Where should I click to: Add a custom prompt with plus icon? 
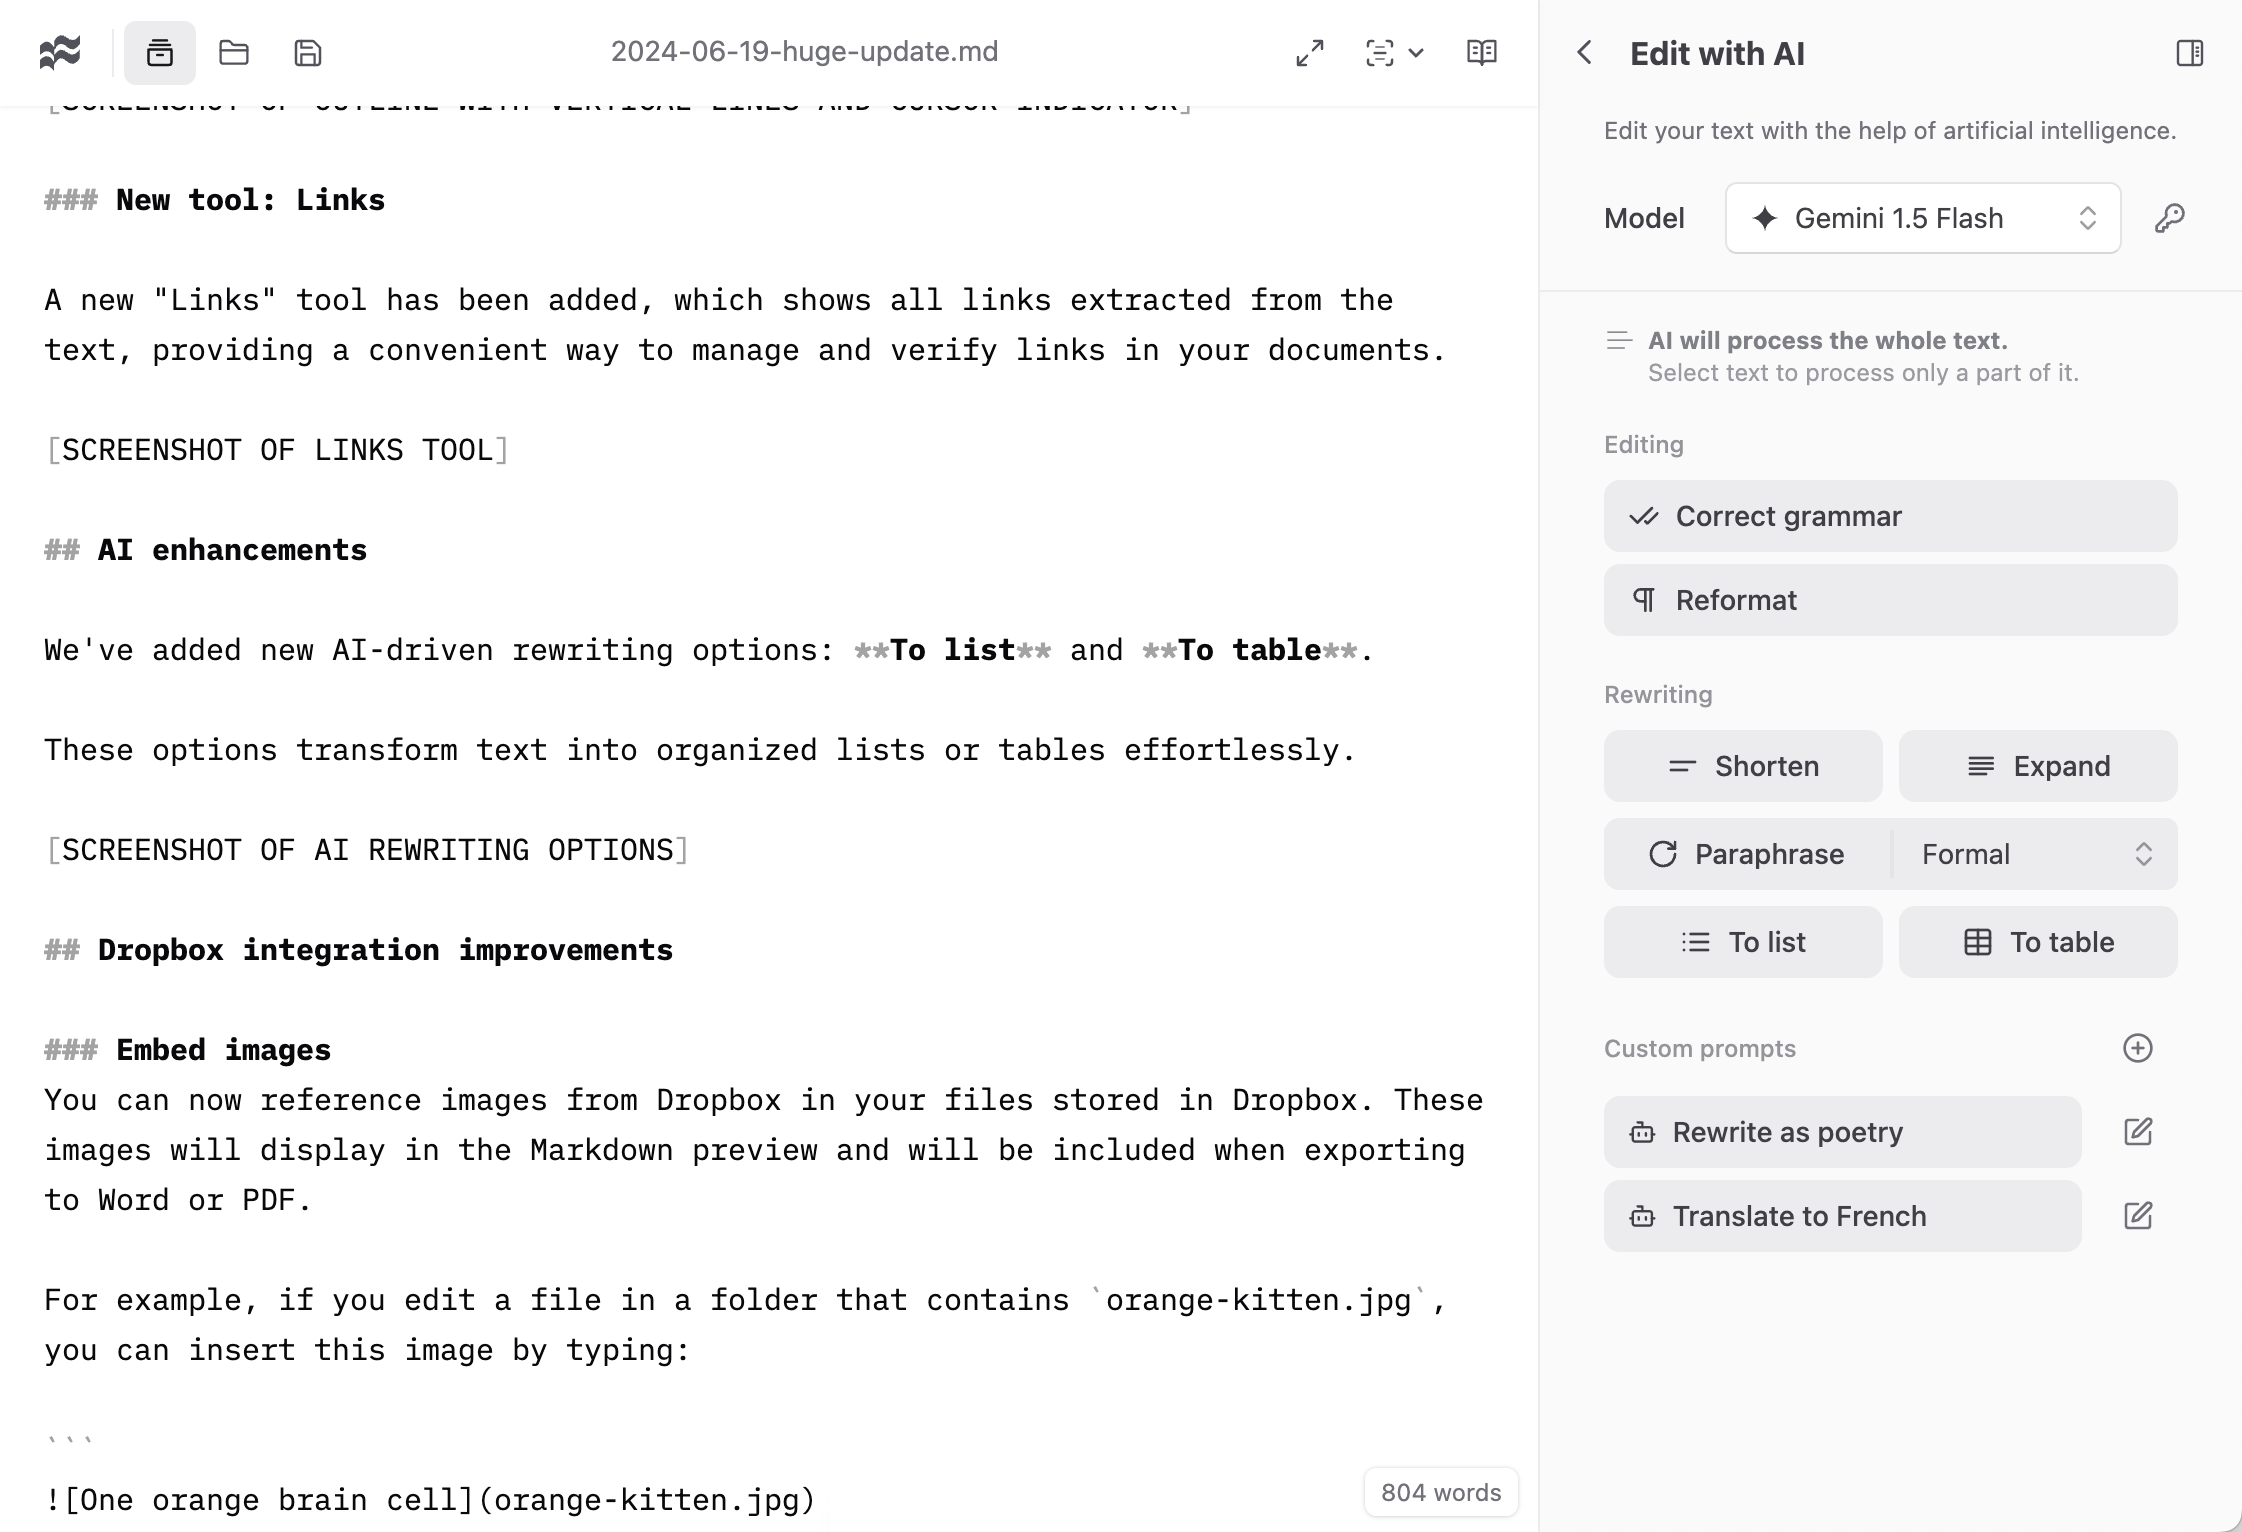pos(2137,1048)
